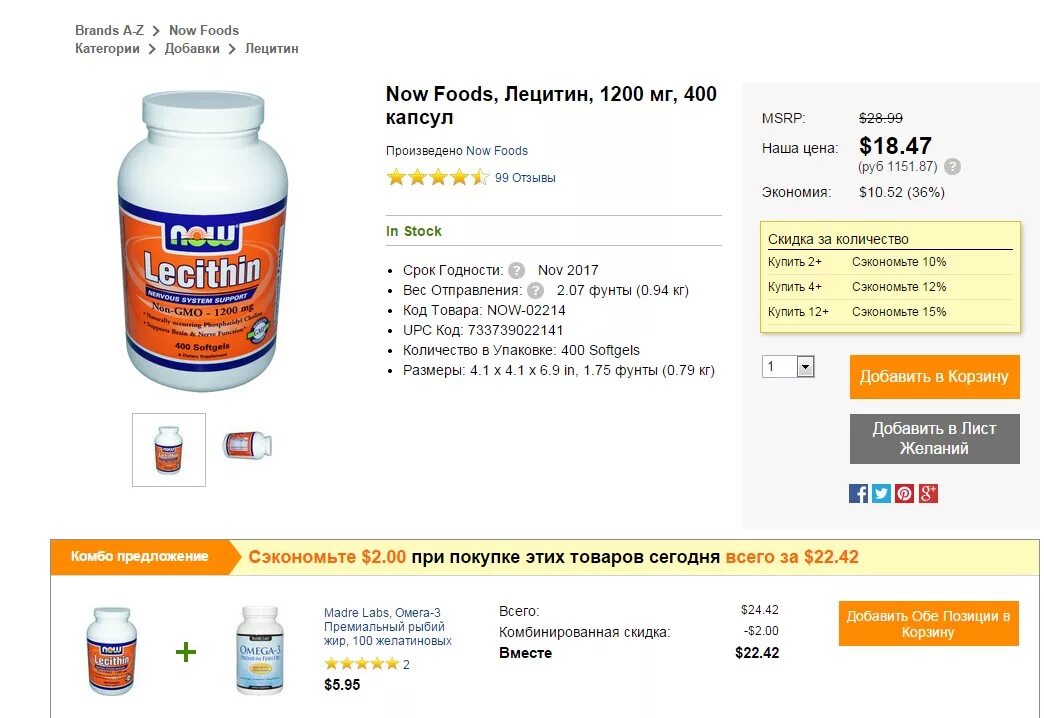Click the star rating icons

(437, 177)
